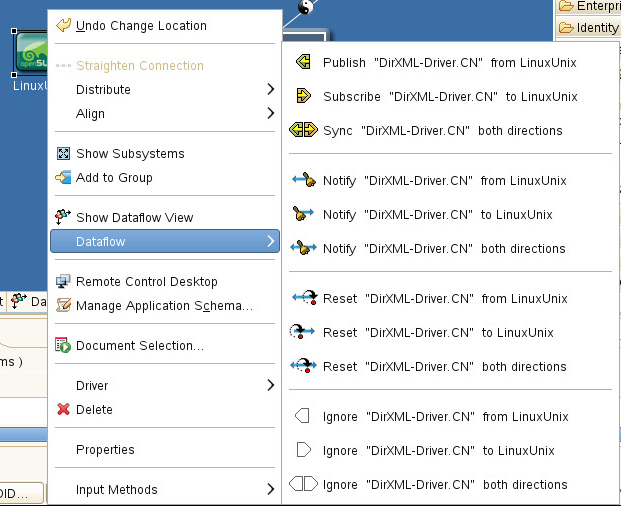Expand the Align submenu arrow

(270, 113)
